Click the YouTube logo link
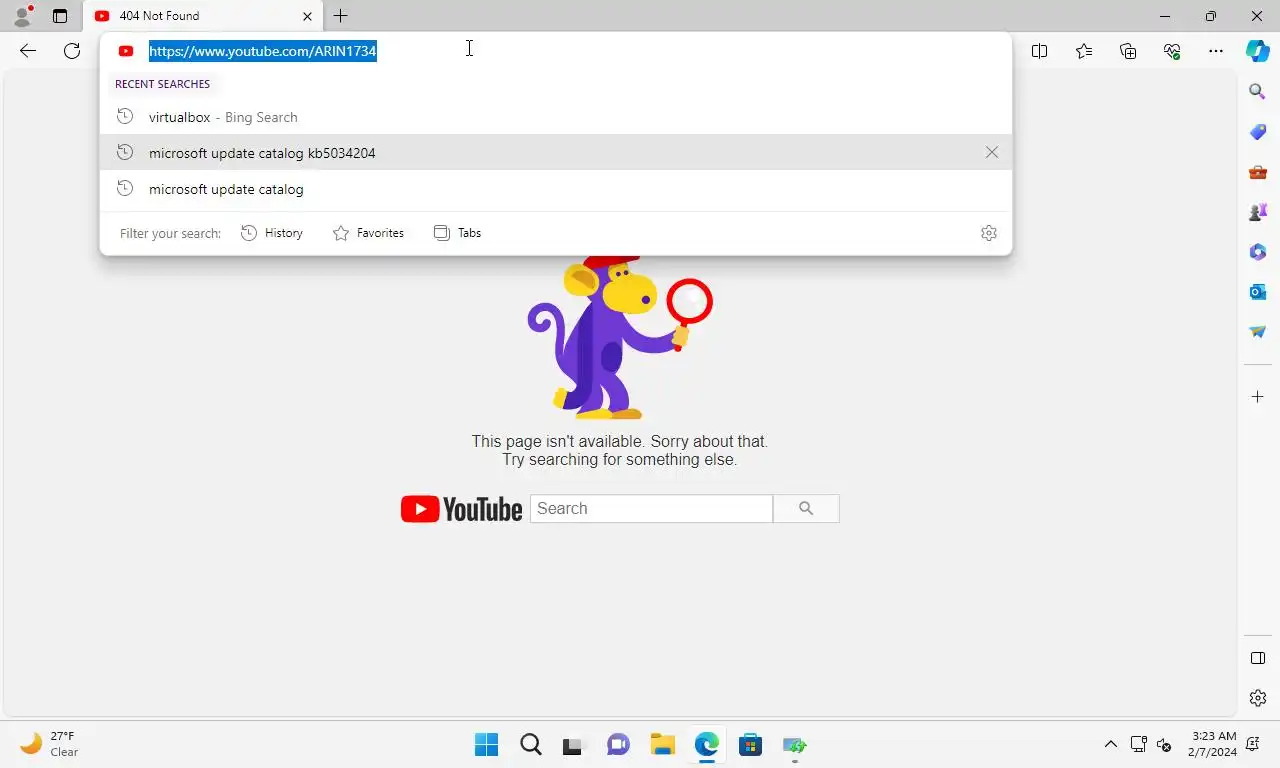 click(461, 509)
